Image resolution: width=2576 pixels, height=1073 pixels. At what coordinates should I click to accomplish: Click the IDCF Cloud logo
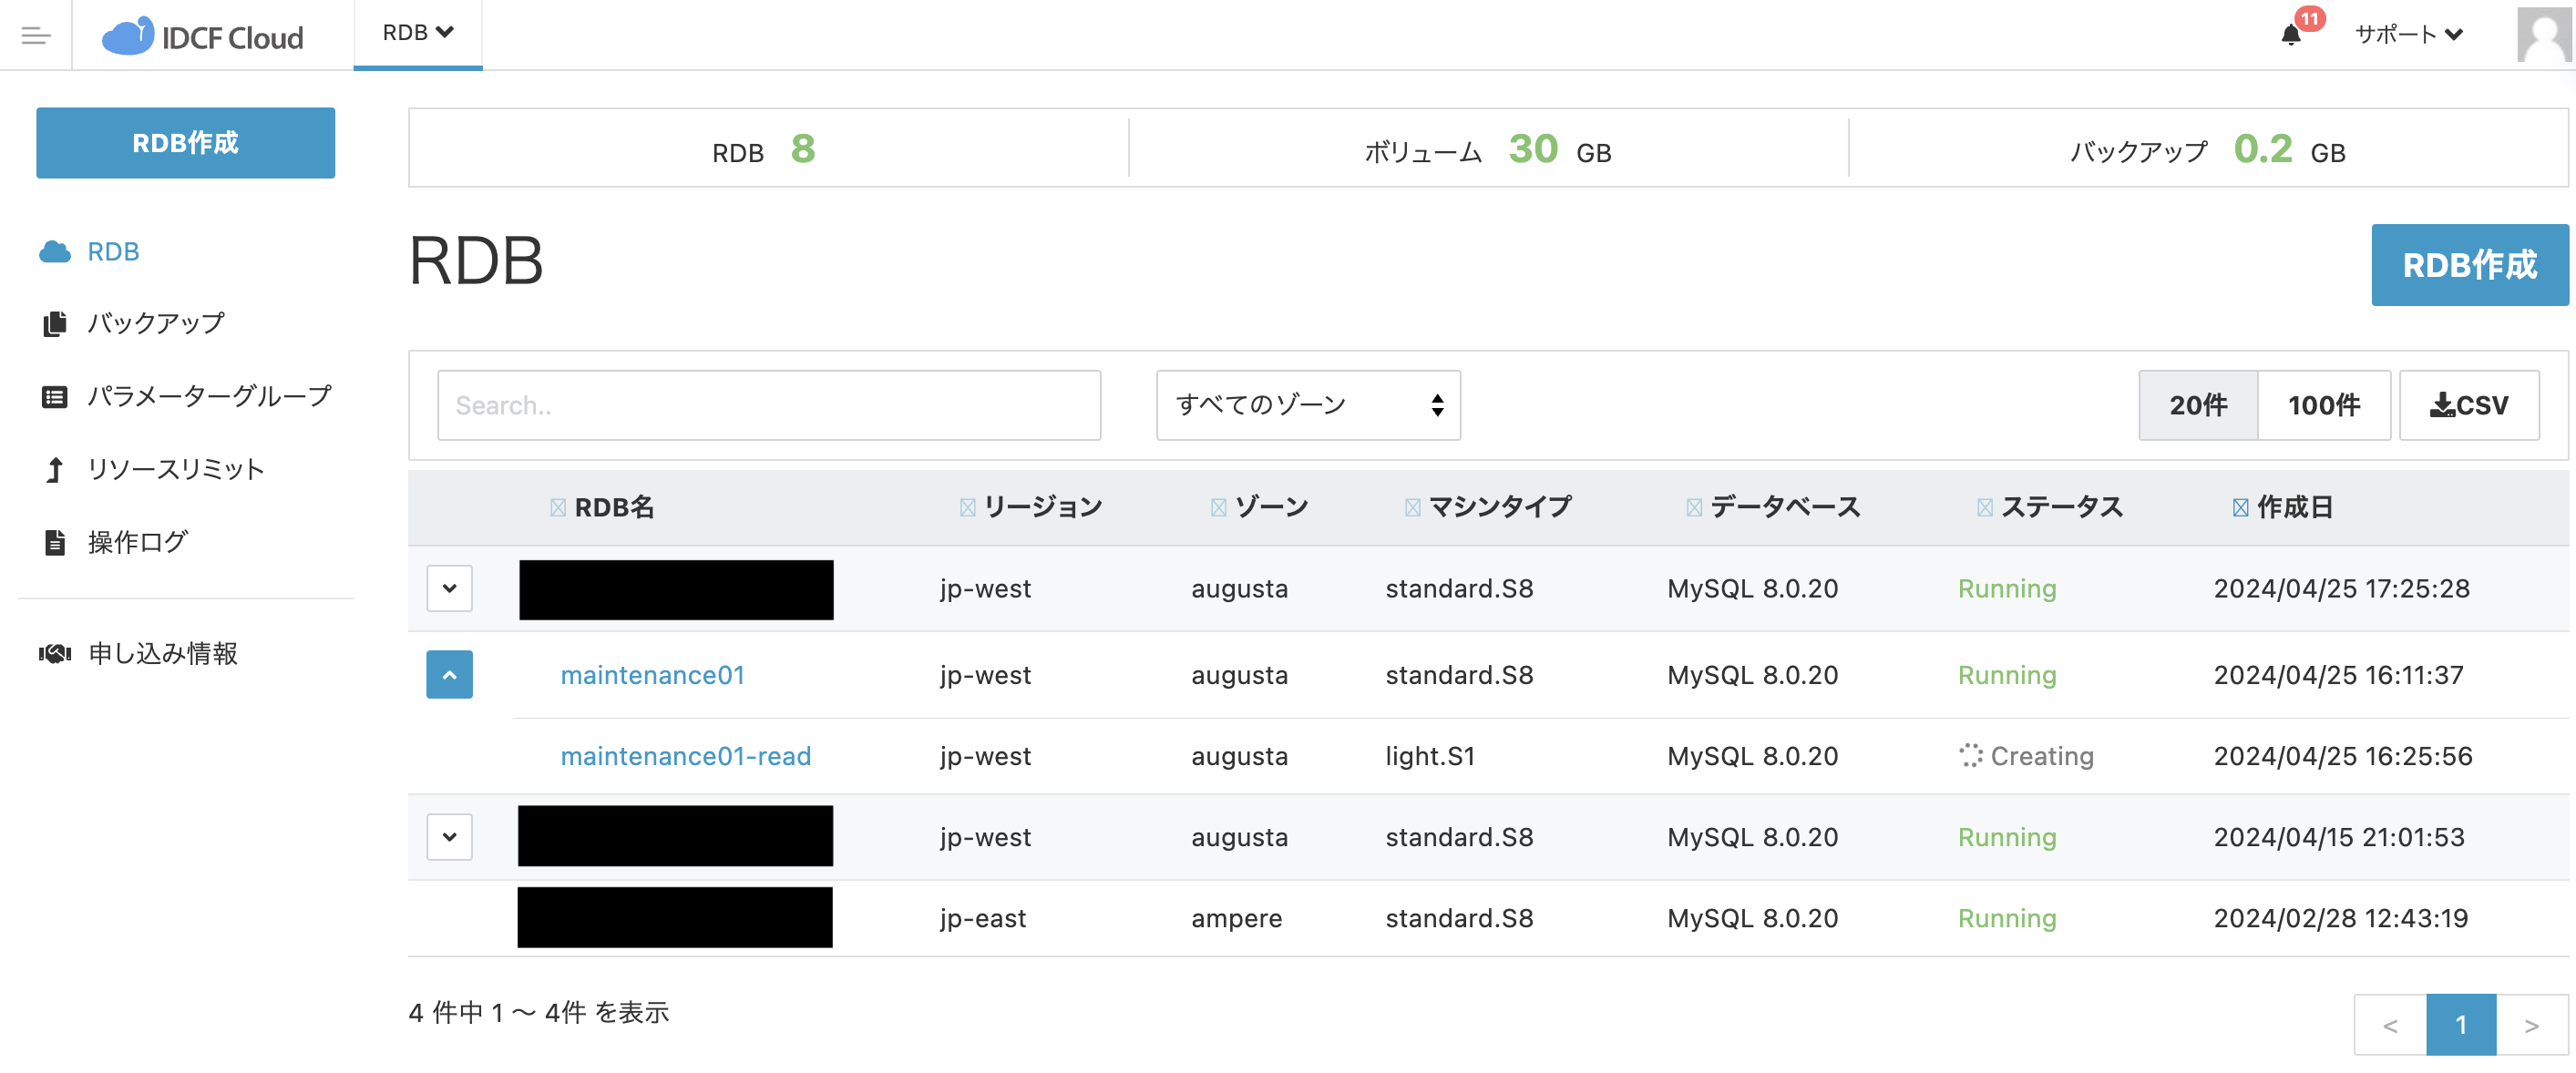click(203, 37)
